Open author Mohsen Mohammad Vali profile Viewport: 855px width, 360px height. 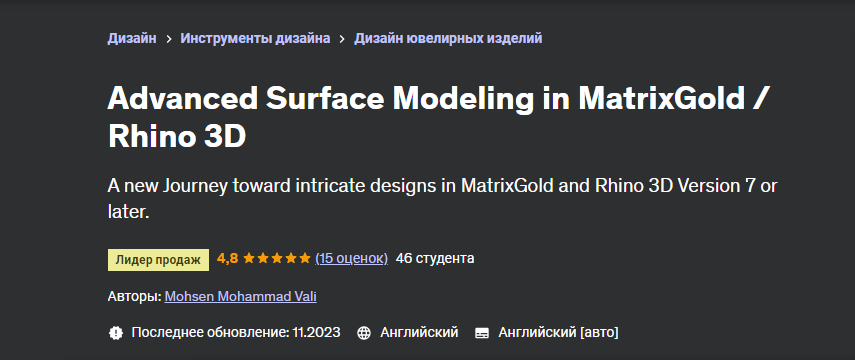coord(240,296)
